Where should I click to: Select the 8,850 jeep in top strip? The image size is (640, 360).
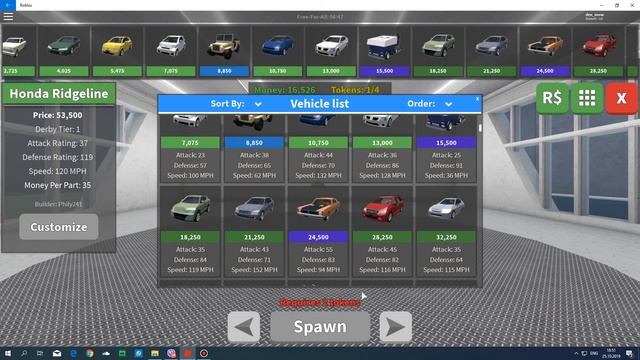coord(224,51)
